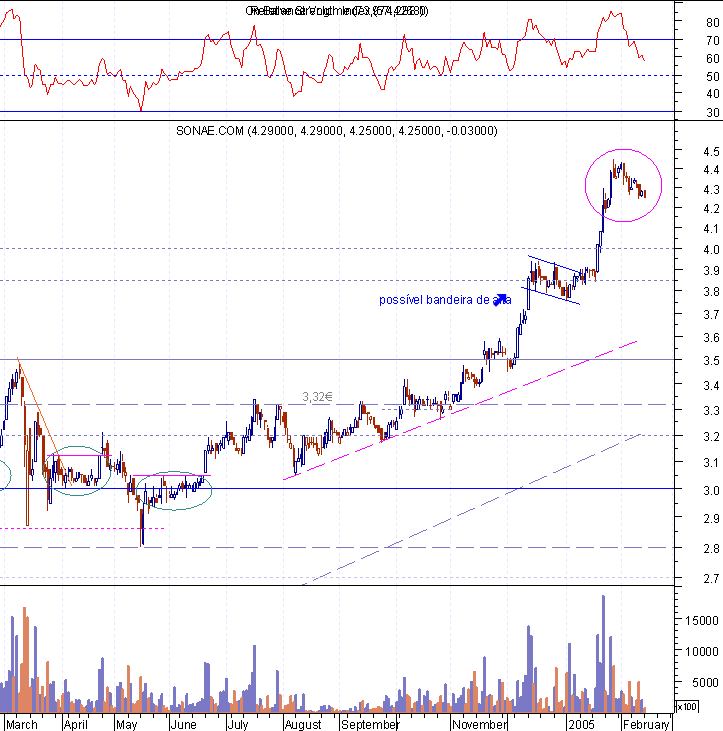Click the x100 volume multiplier box

click(x=687, y=707)
